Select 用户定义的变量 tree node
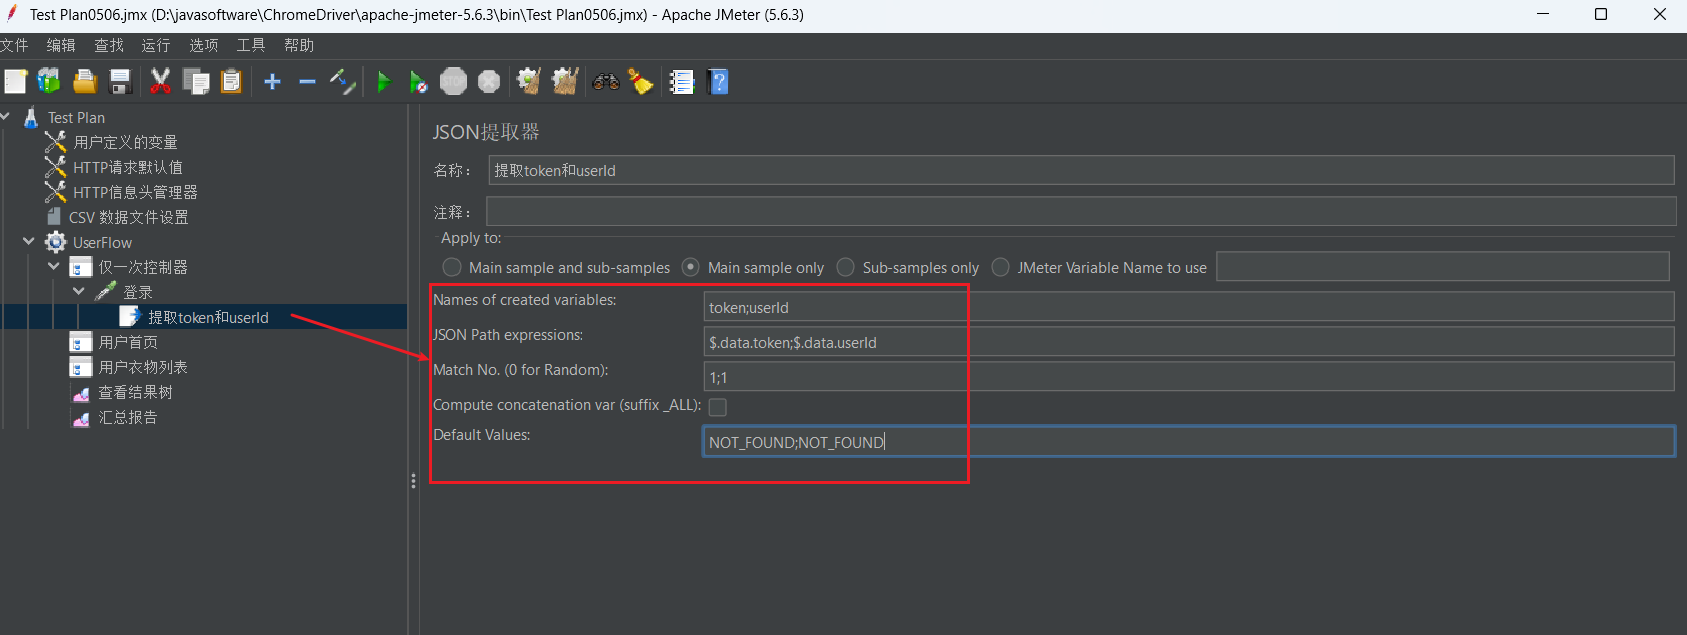Viewport: 1687px width, 635px height. [x=125, y=143]
